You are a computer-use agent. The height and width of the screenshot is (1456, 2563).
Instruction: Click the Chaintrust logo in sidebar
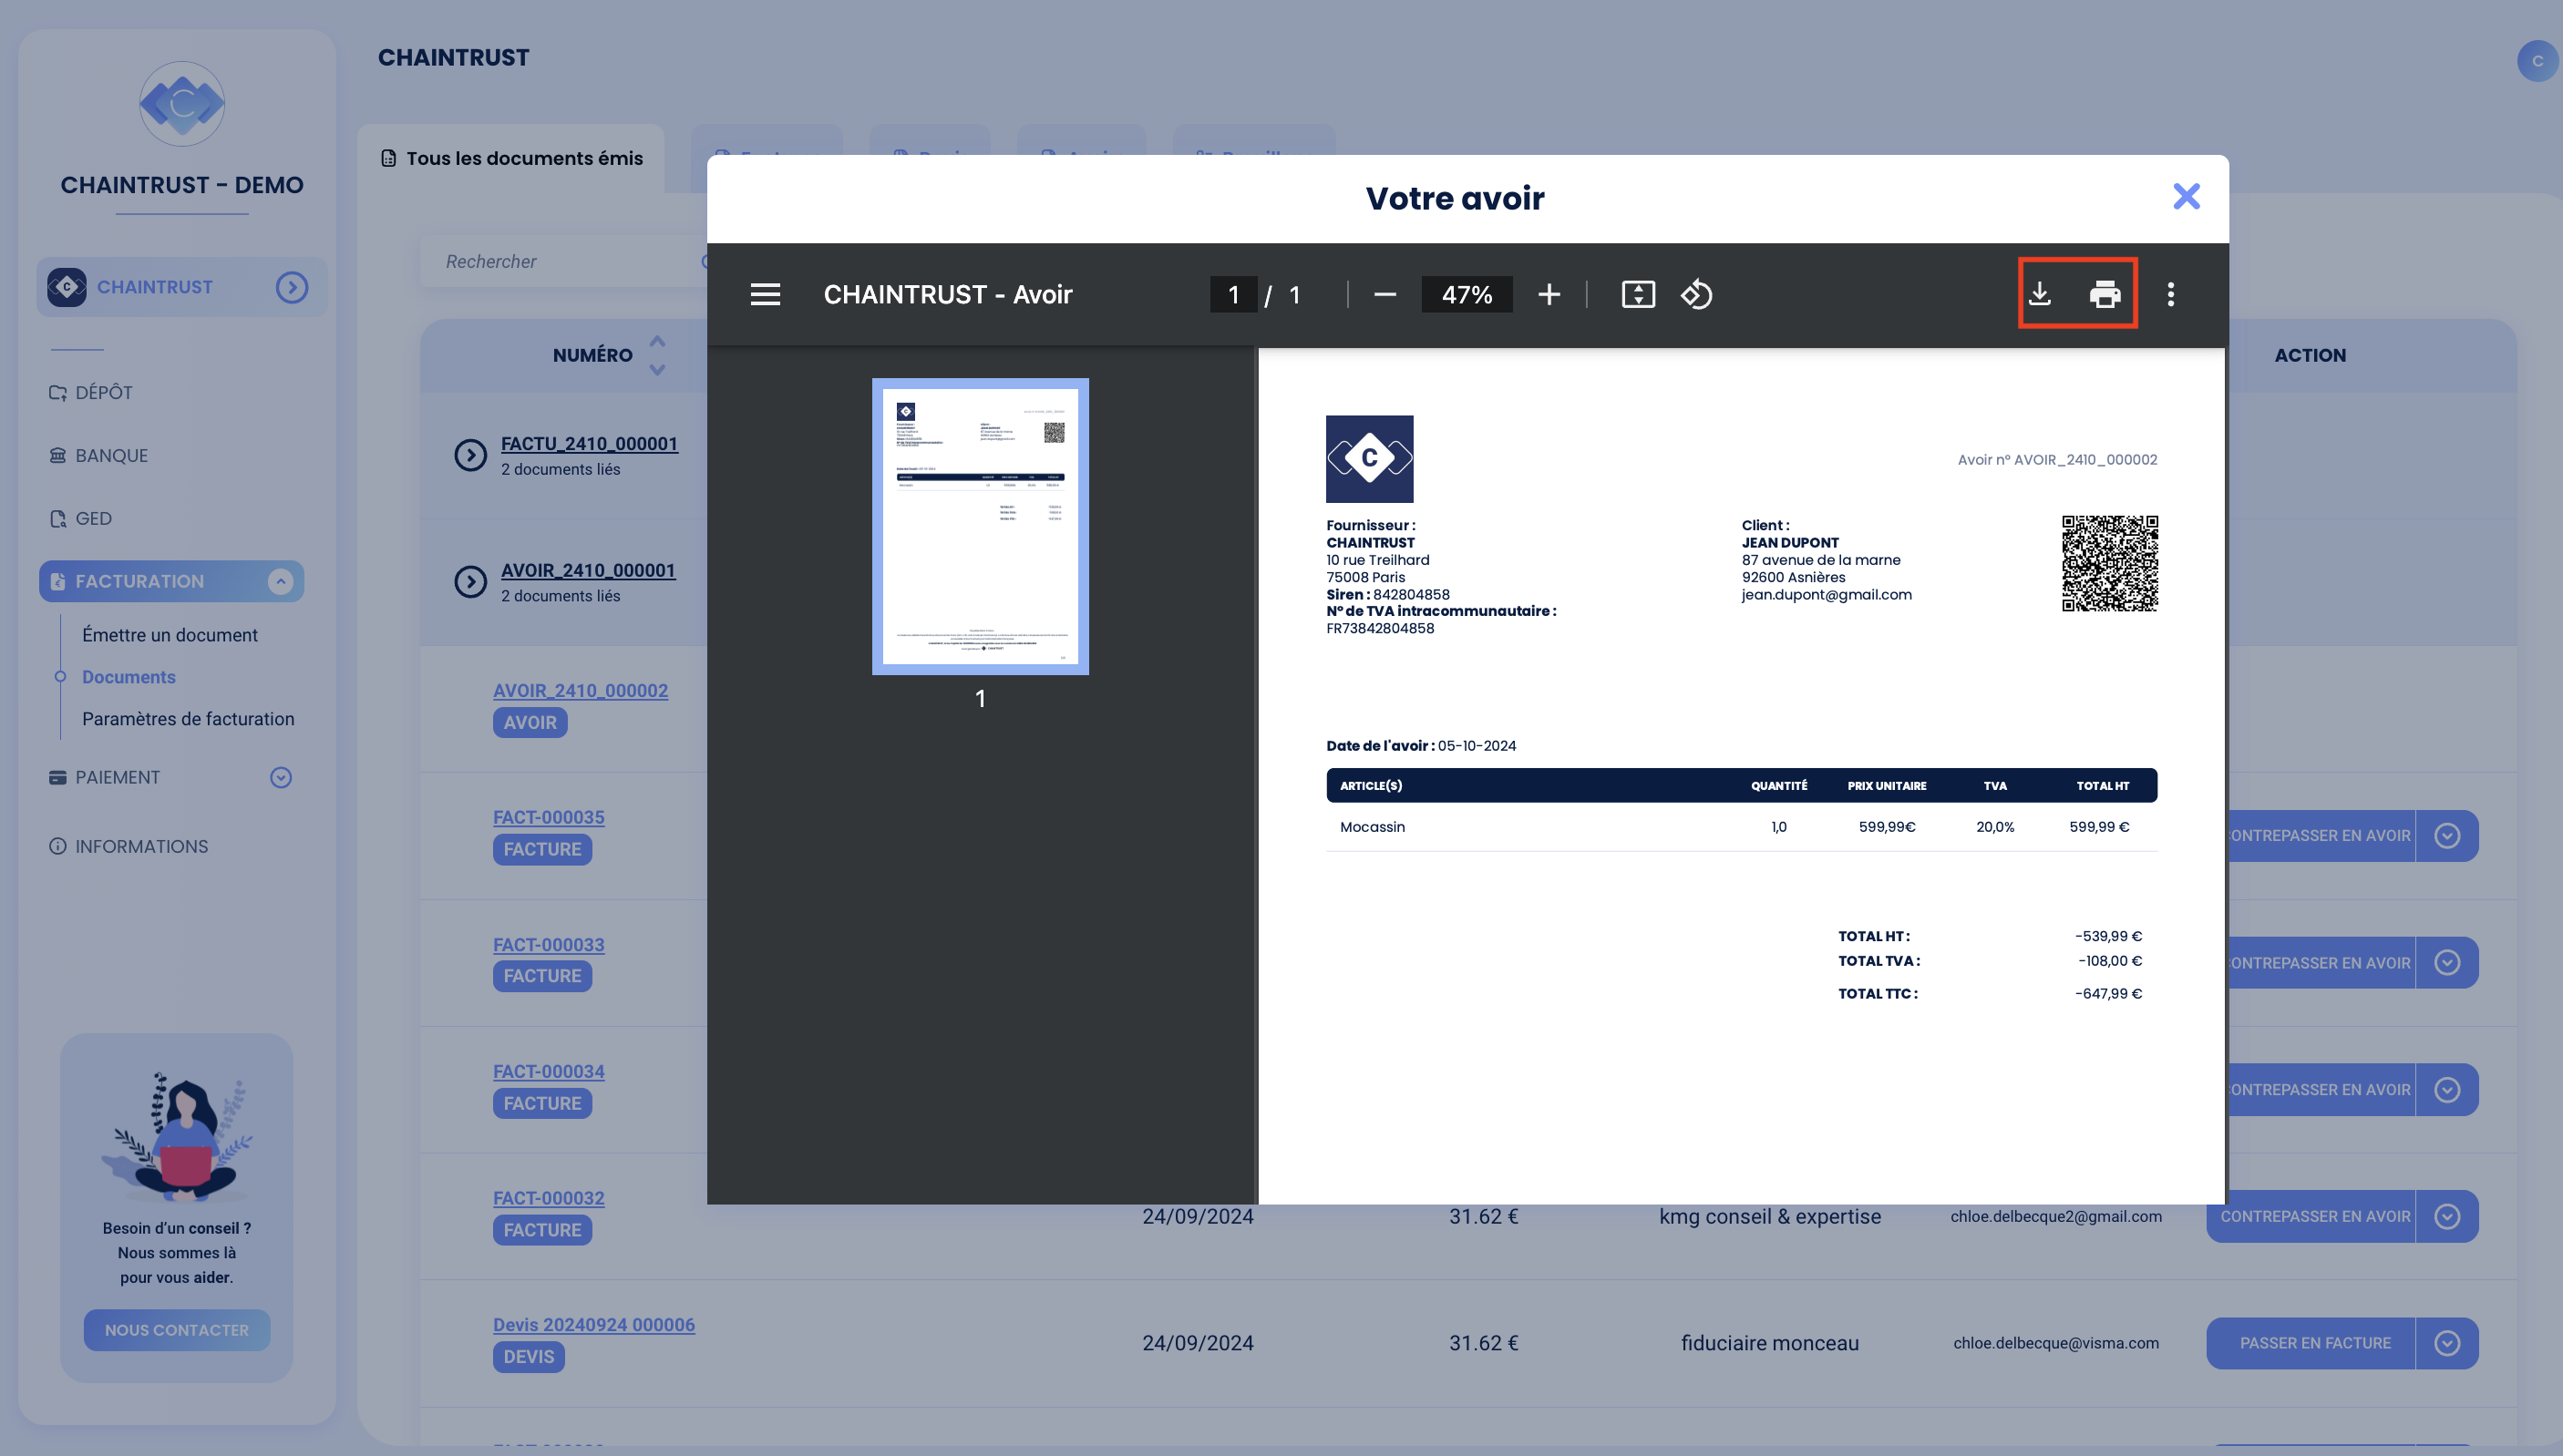pyautogui.click(x=182, y=103)
